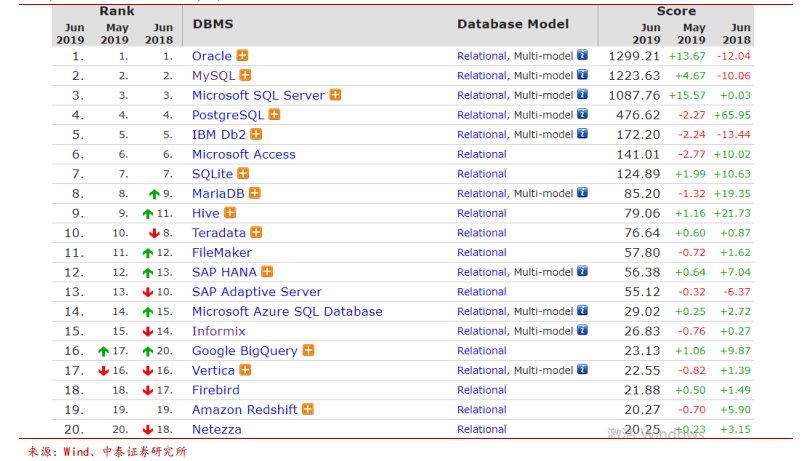Open the FileMaker link
The image size is (811, 461).
[x=221, y=252]
